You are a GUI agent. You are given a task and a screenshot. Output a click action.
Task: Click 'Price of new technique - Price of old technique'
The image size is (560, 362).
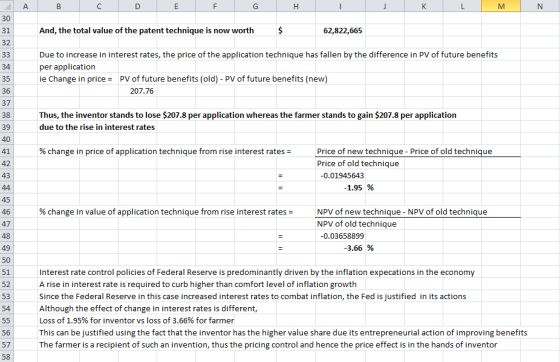tap(404, 151)
